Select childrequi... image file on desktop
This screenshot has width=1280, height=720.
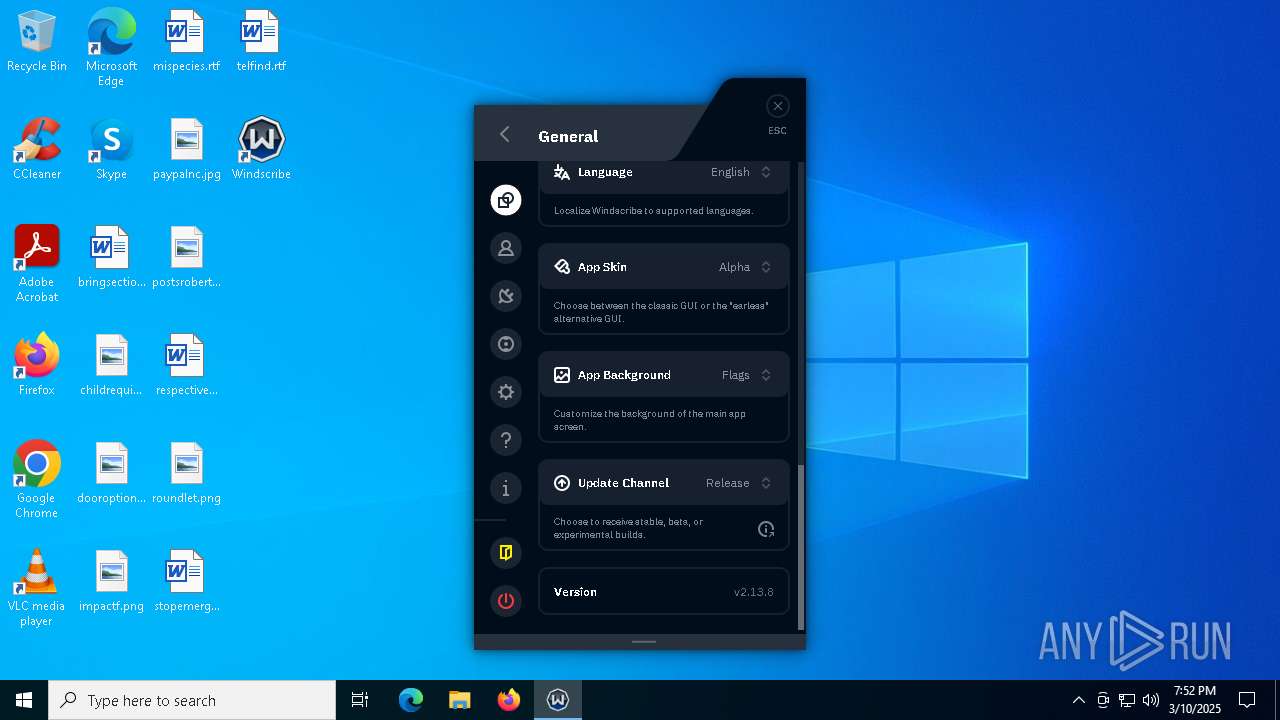tap(111, 366)
